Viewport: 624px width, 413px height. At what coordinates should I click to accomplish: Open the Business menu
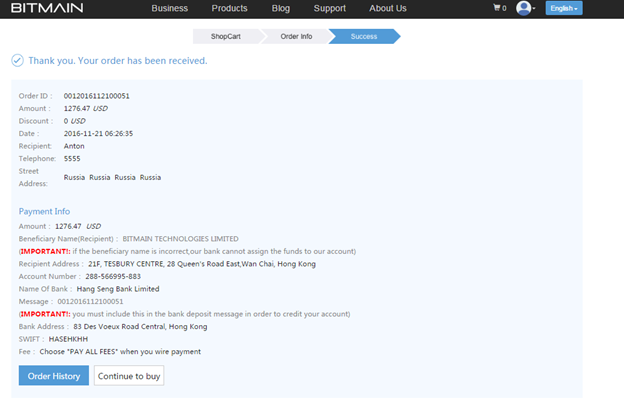pyautogui.click(x=169, y=8)
